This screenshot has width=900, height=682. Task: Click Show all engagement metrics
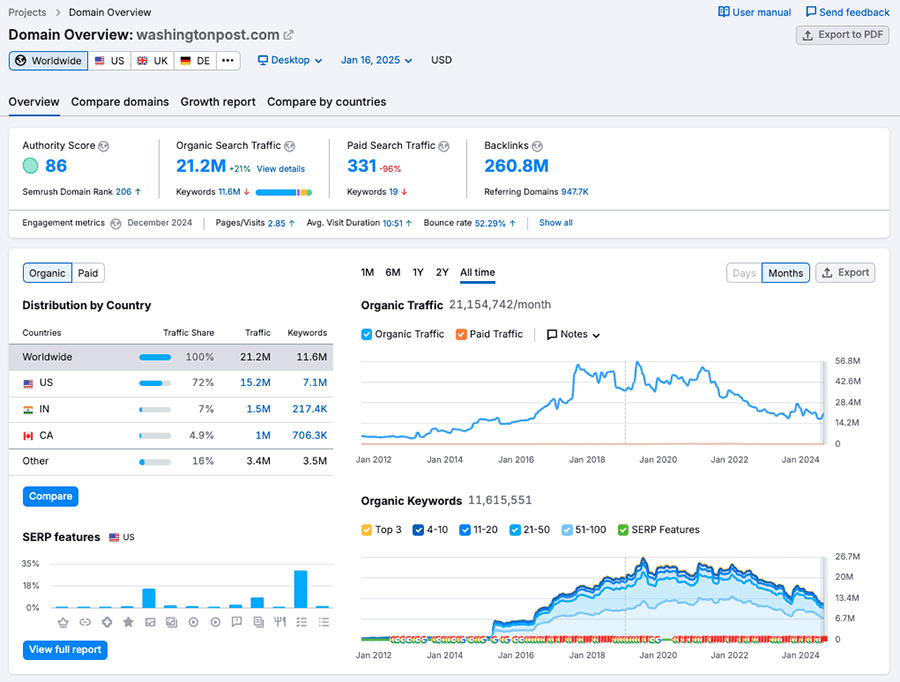click(556, 223)
